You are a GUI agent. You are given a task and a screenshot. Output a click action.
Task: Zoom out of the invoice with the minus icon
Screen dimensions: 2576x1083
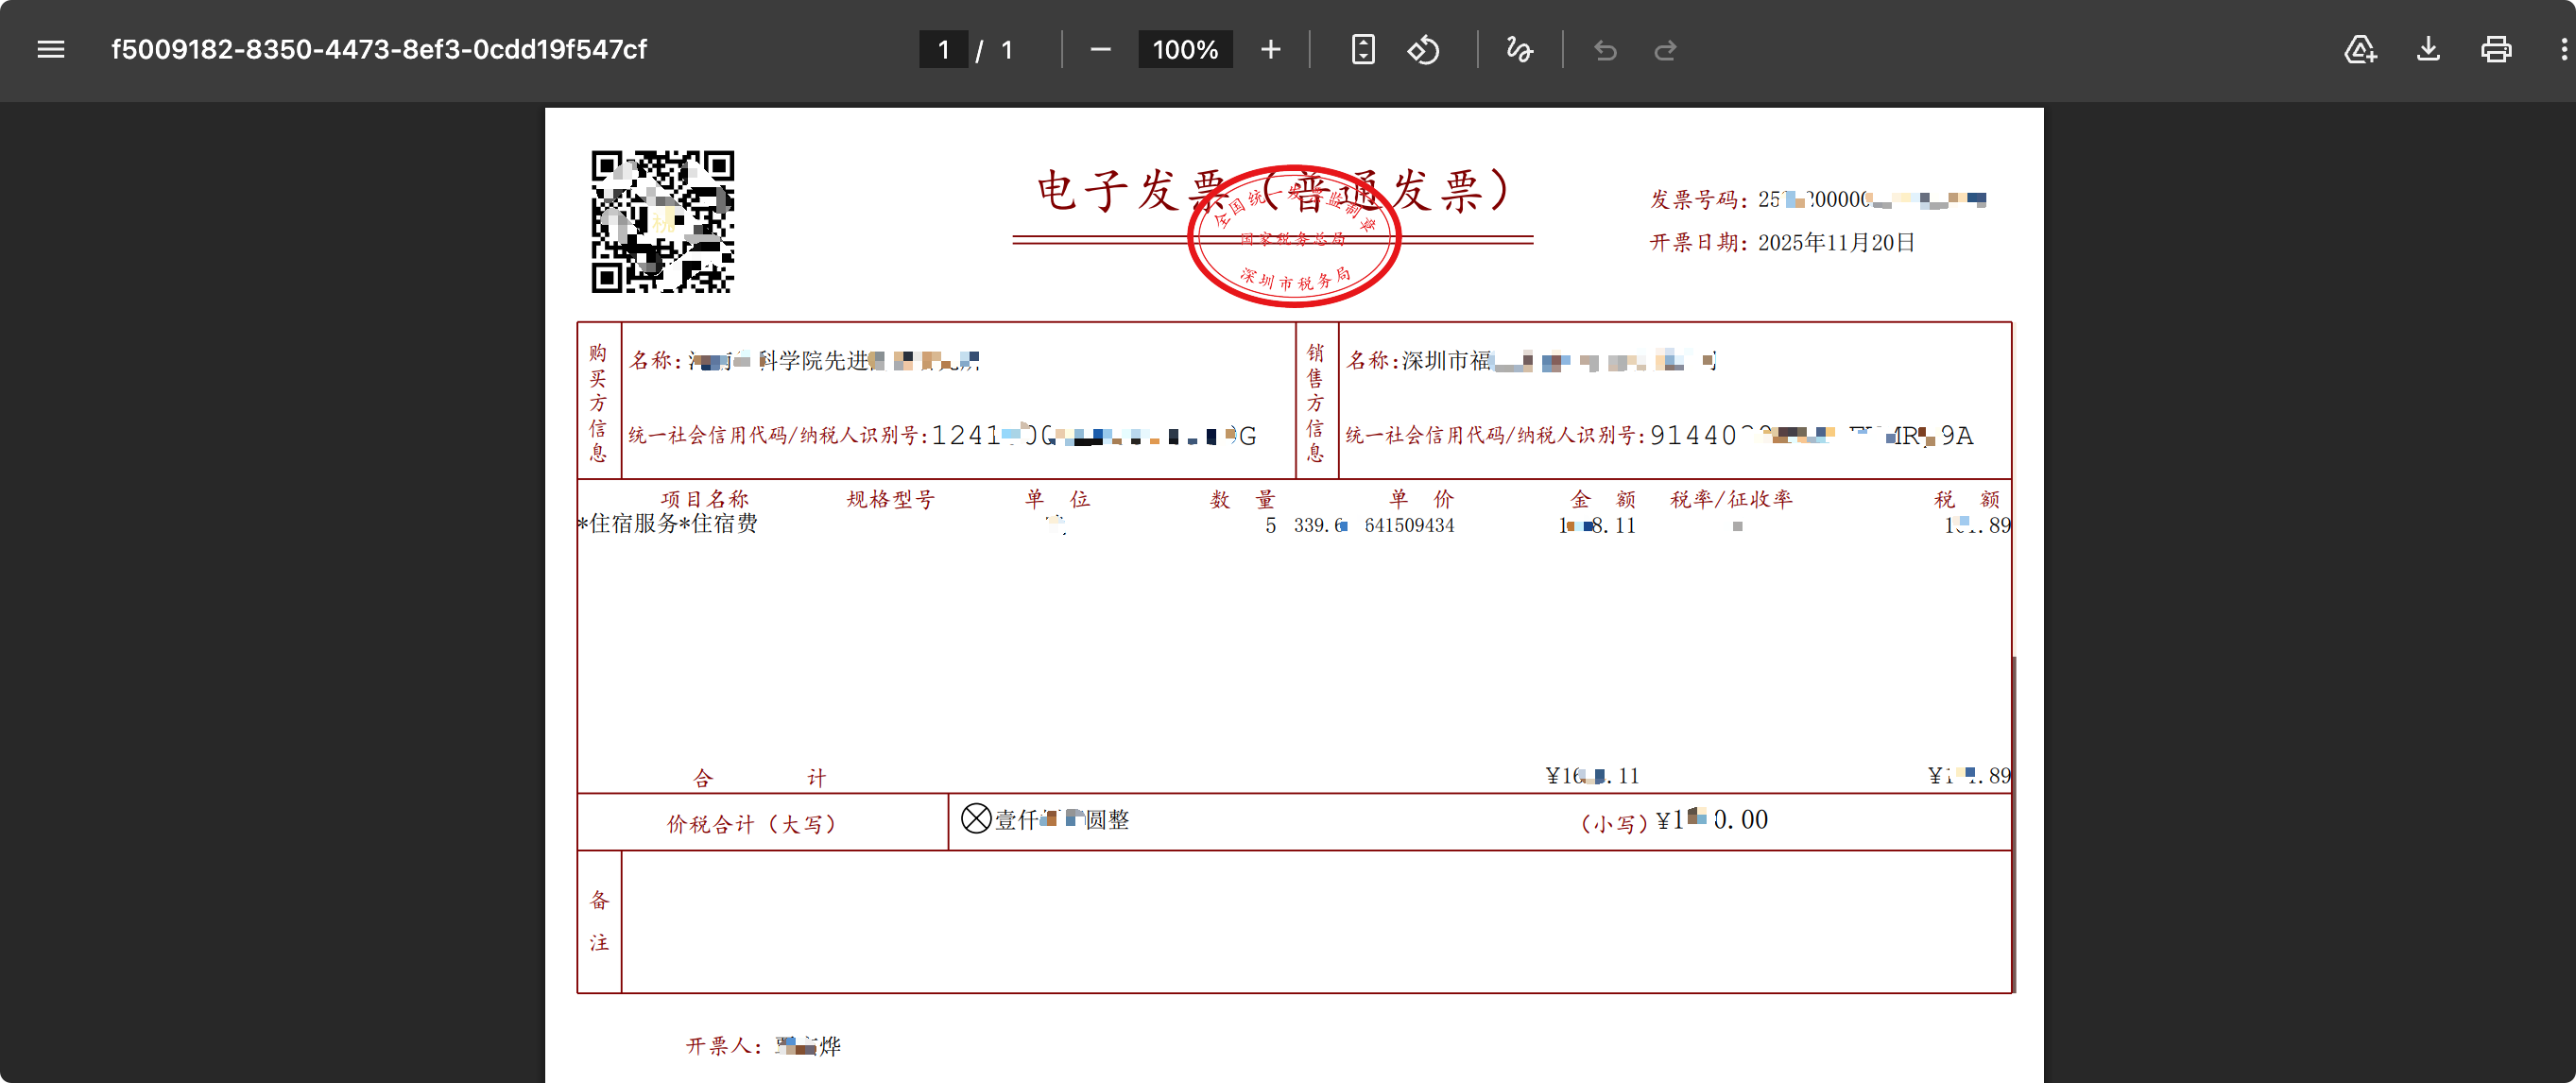(1100, 49)
